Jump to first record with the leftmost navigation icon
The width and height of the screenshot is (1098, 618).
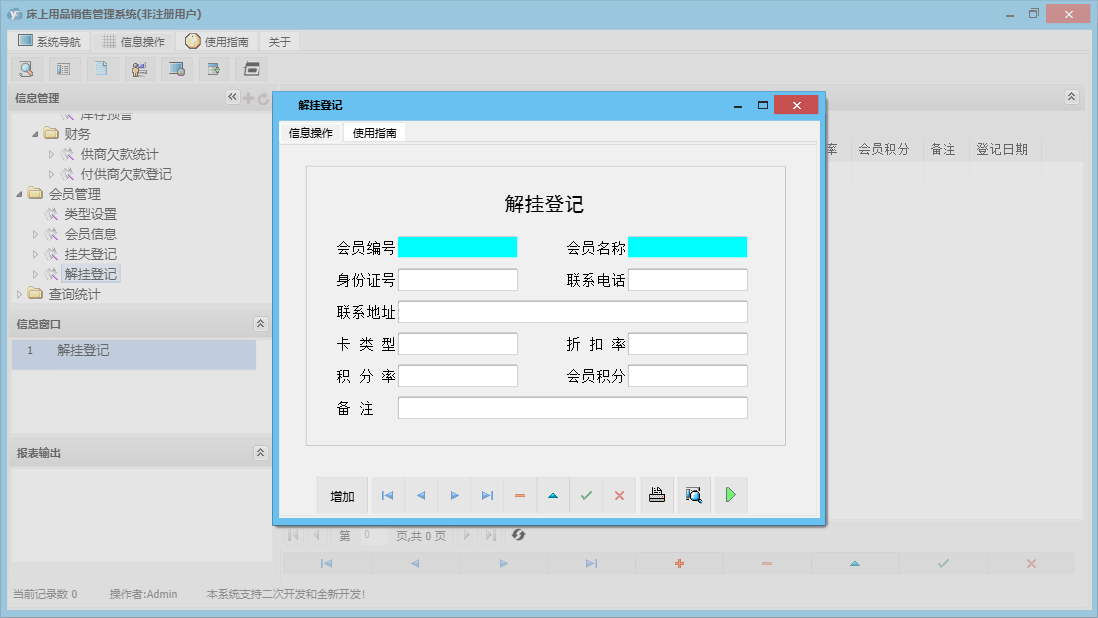point(388,495)
